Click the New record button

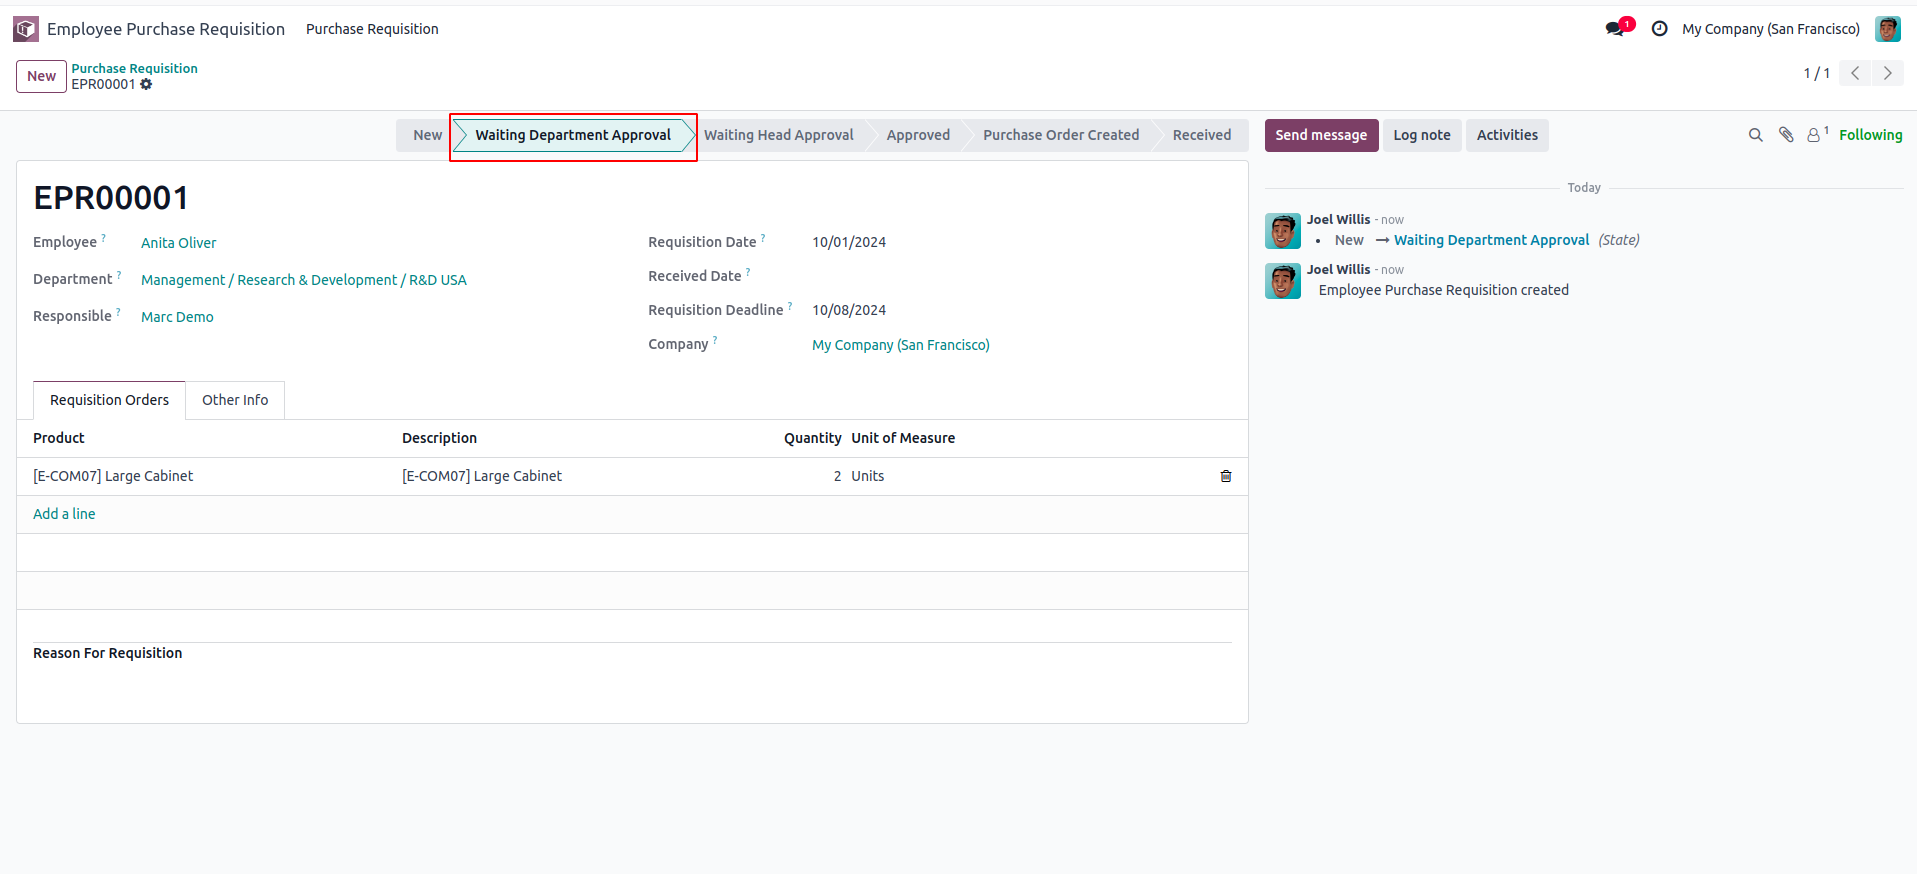coord(41,76)
